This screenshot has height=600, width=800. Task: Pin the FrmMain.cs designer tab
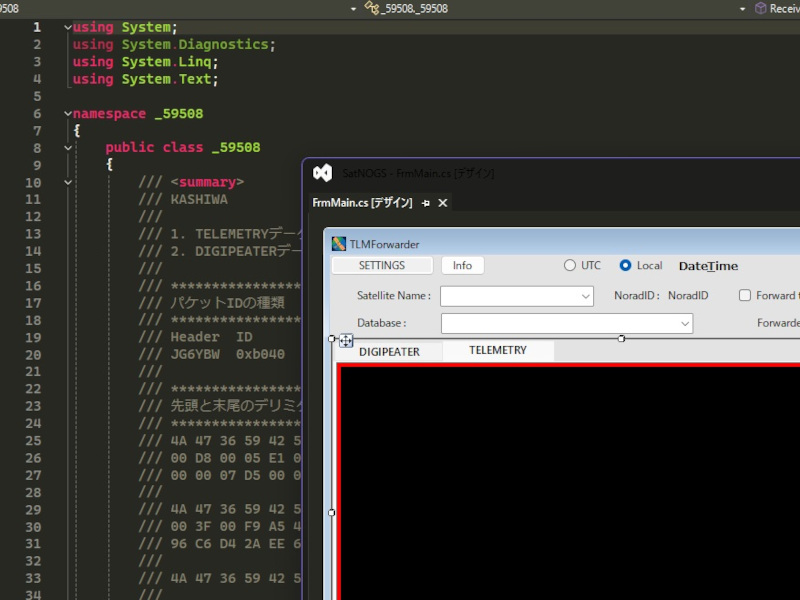[425, 203]
